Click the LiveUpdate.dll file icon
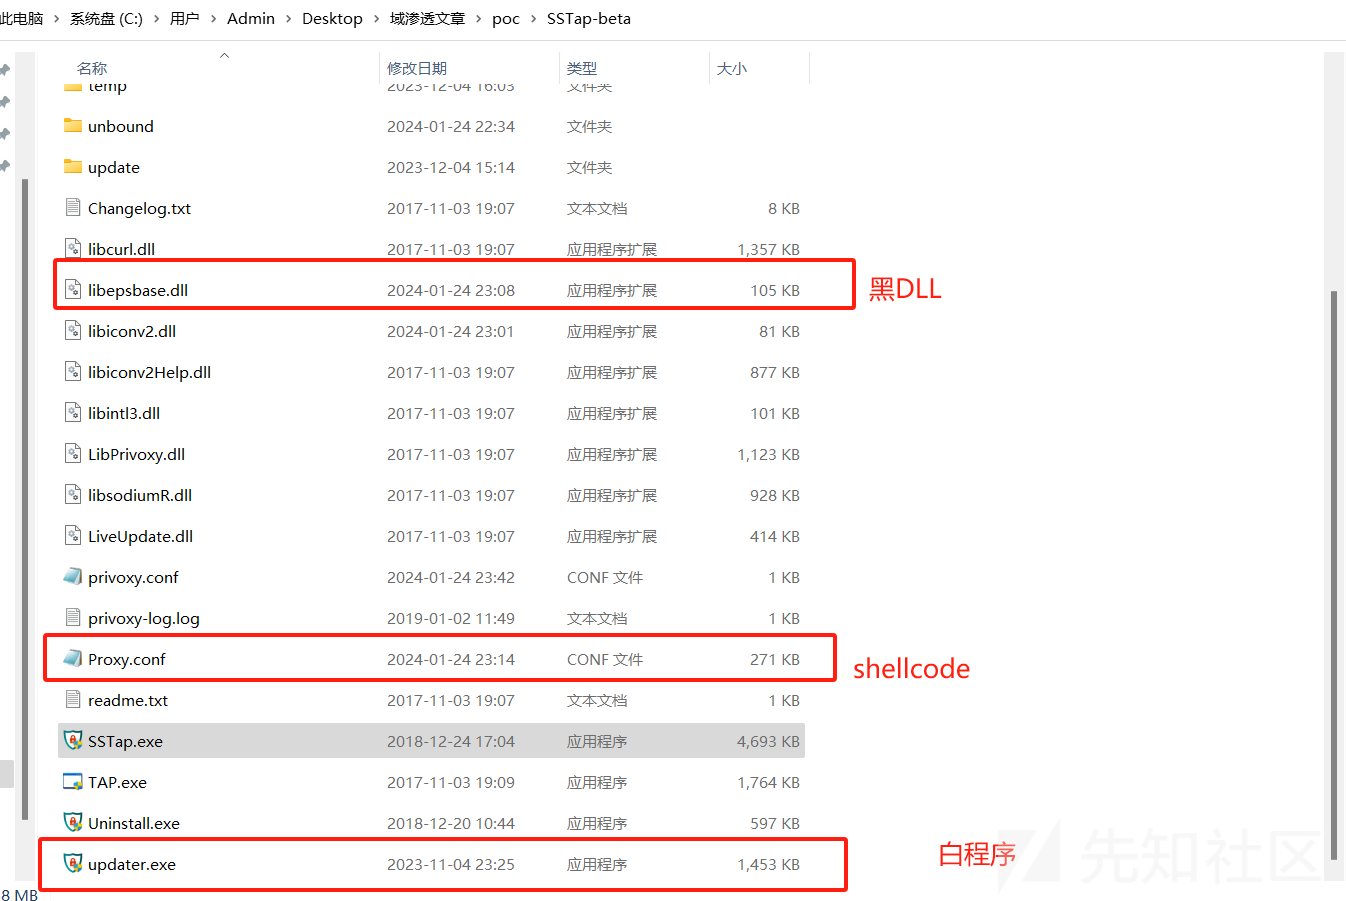The image size is (1346, 901). coord(72,536)
